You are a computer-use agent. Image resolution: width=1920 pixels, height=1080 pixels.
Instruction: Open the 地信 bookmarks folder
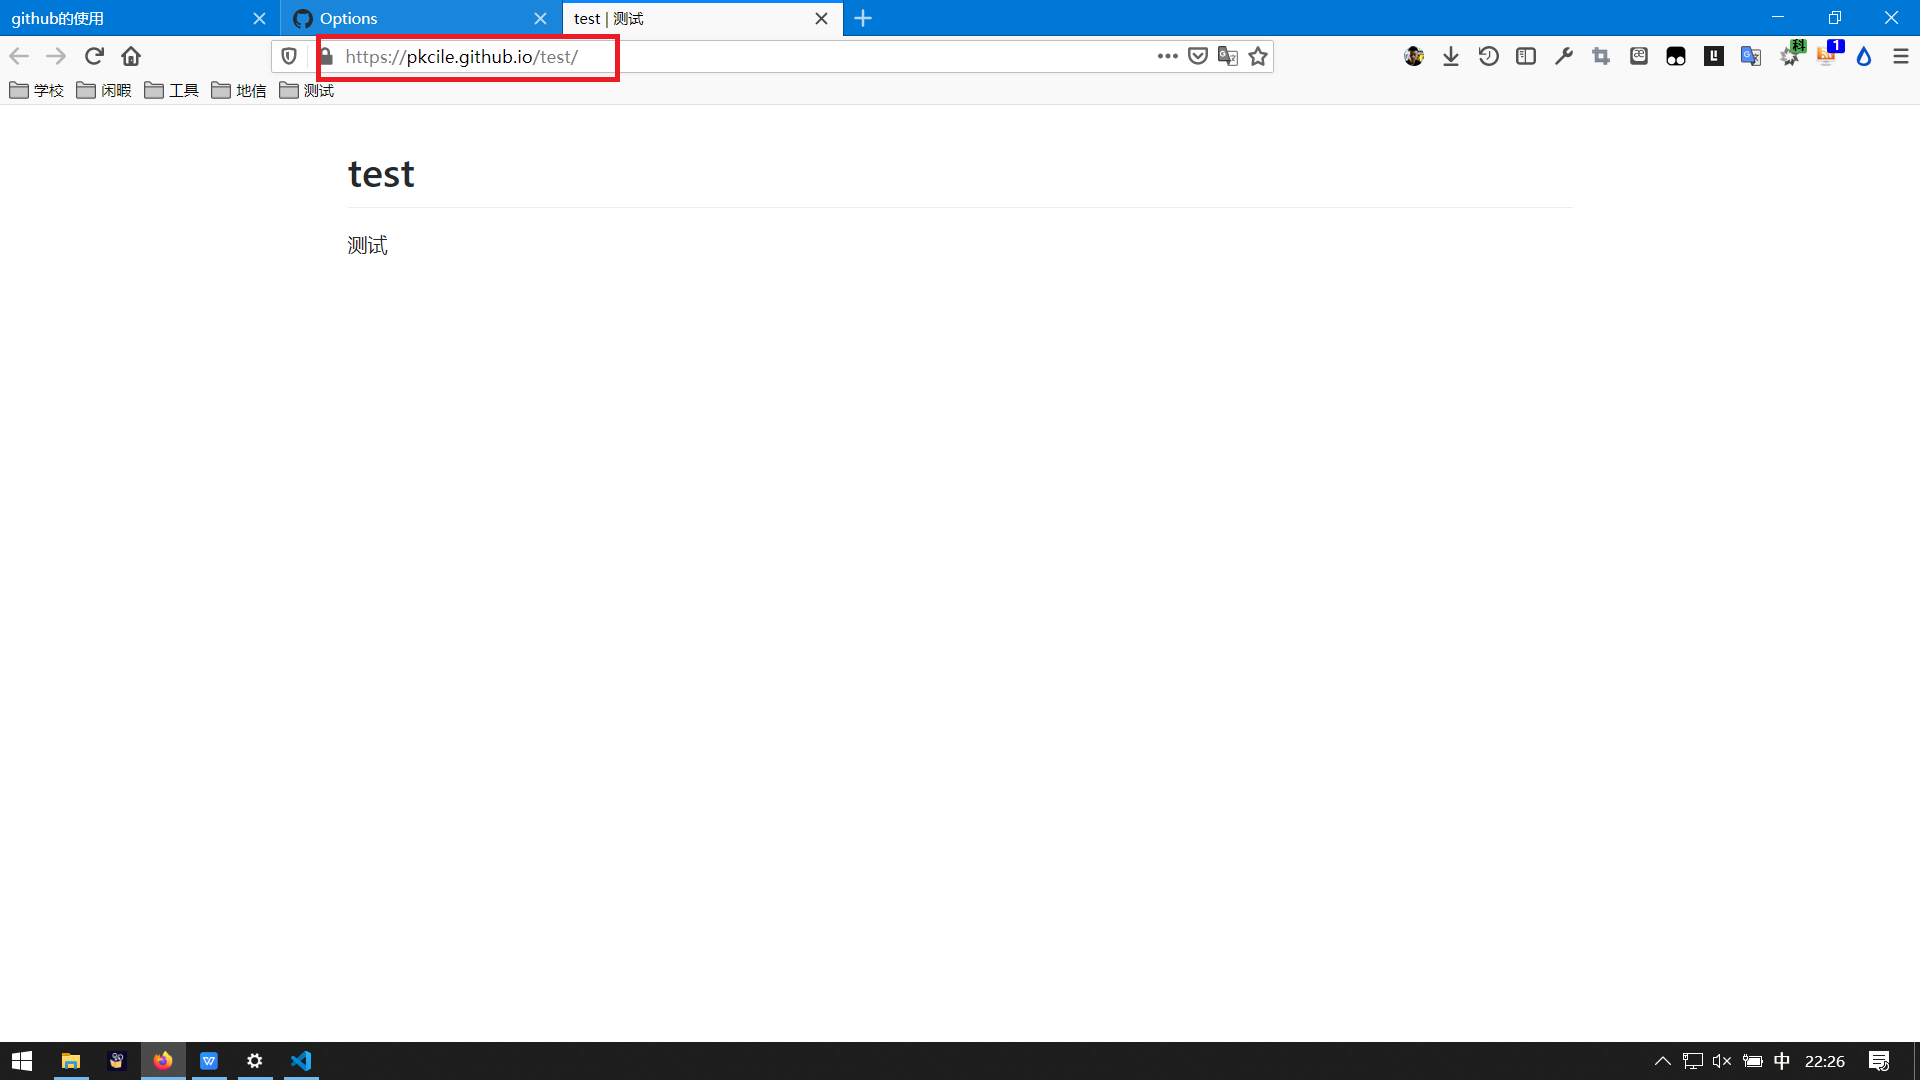(239, 90)
